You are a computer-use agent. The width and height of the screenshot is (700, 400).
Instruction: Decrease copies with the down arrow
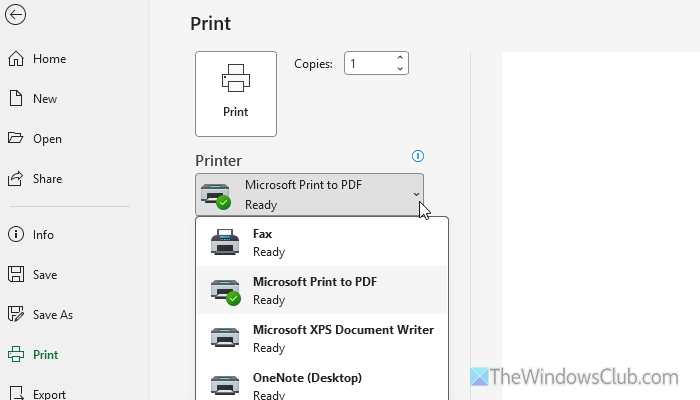(x=400, y=68)
